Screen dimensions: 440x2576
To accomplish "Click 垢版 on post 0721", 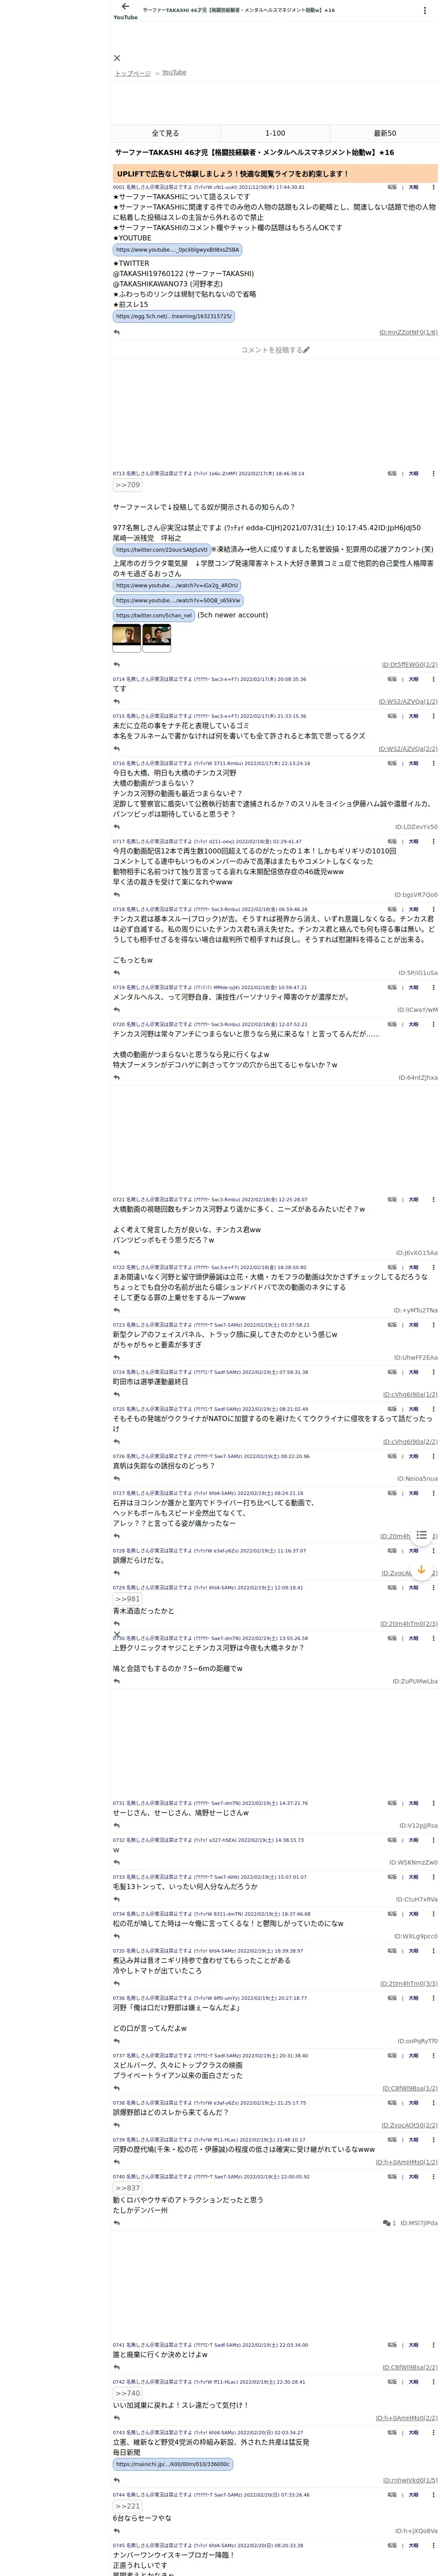I will (392, 1199).
